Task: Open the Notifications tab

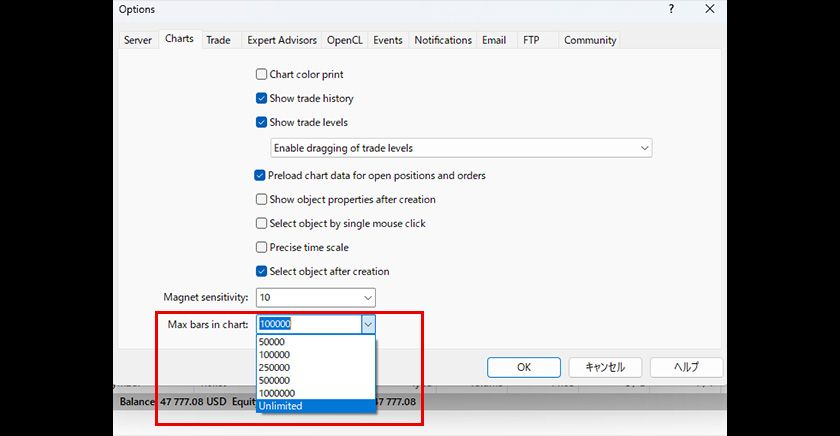Action: pos(442,40)
